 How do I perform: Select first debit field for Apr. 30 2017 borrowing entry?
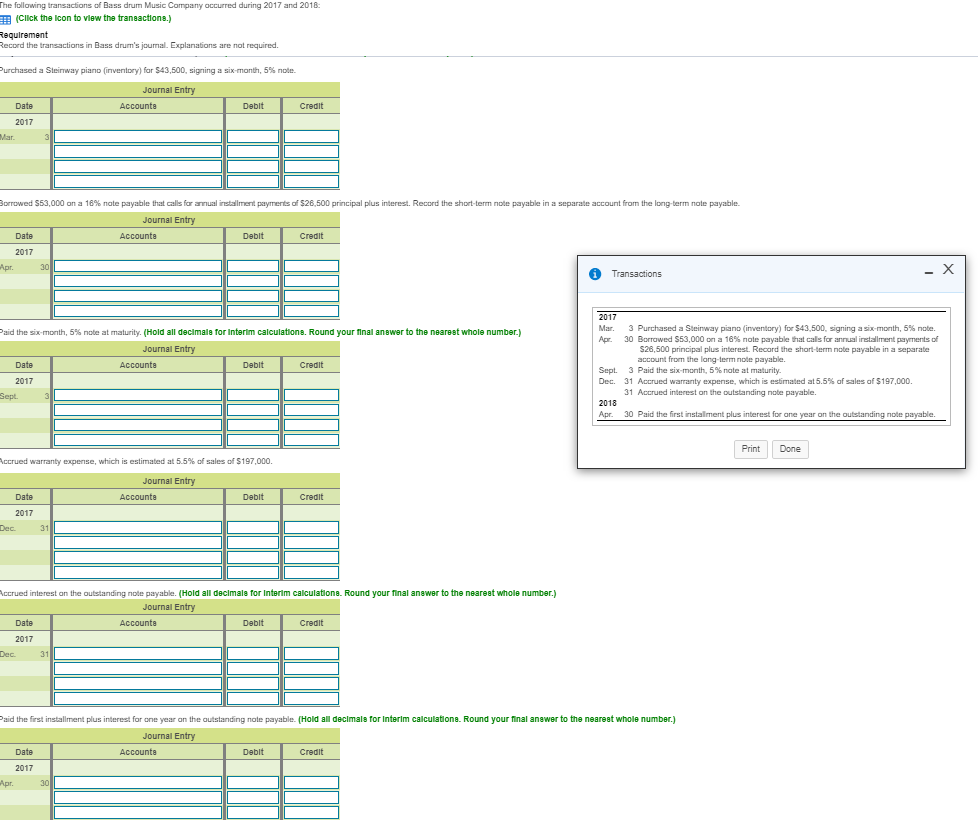point(253,266)
